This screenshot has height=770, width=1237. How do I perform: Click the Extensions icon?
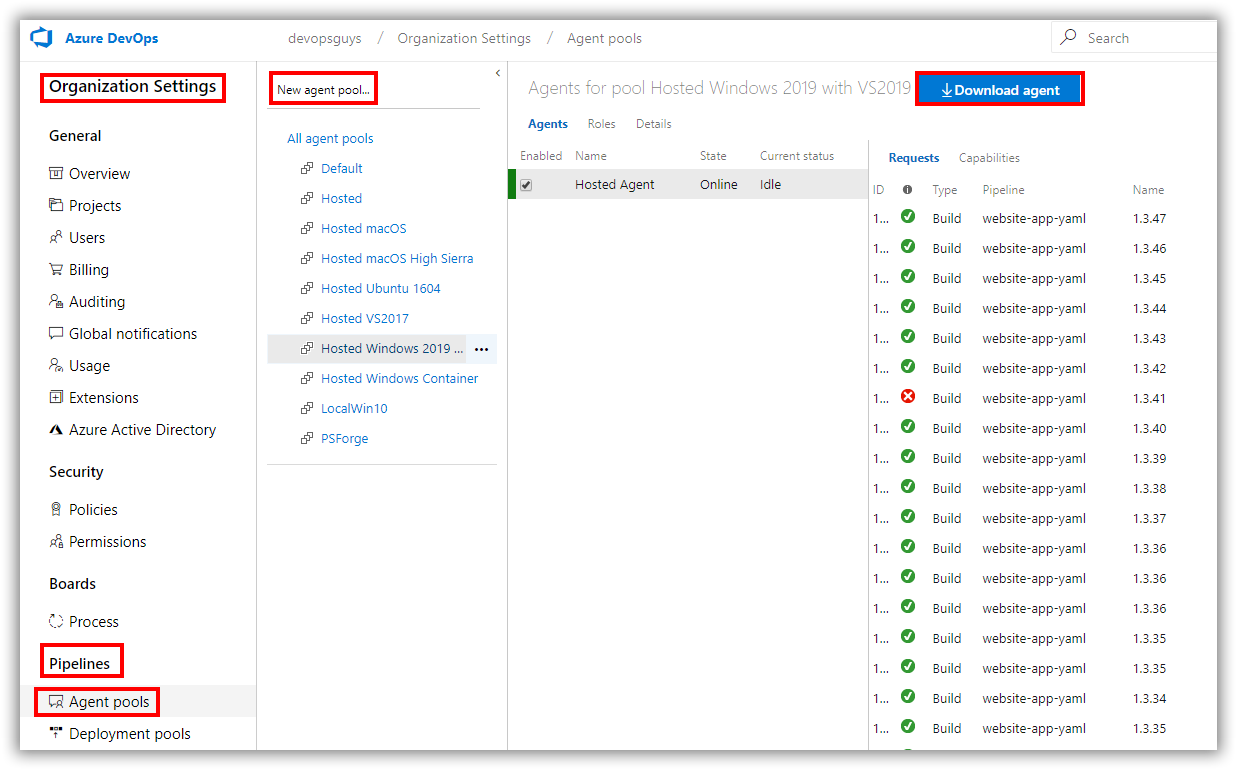pos(58,397)
